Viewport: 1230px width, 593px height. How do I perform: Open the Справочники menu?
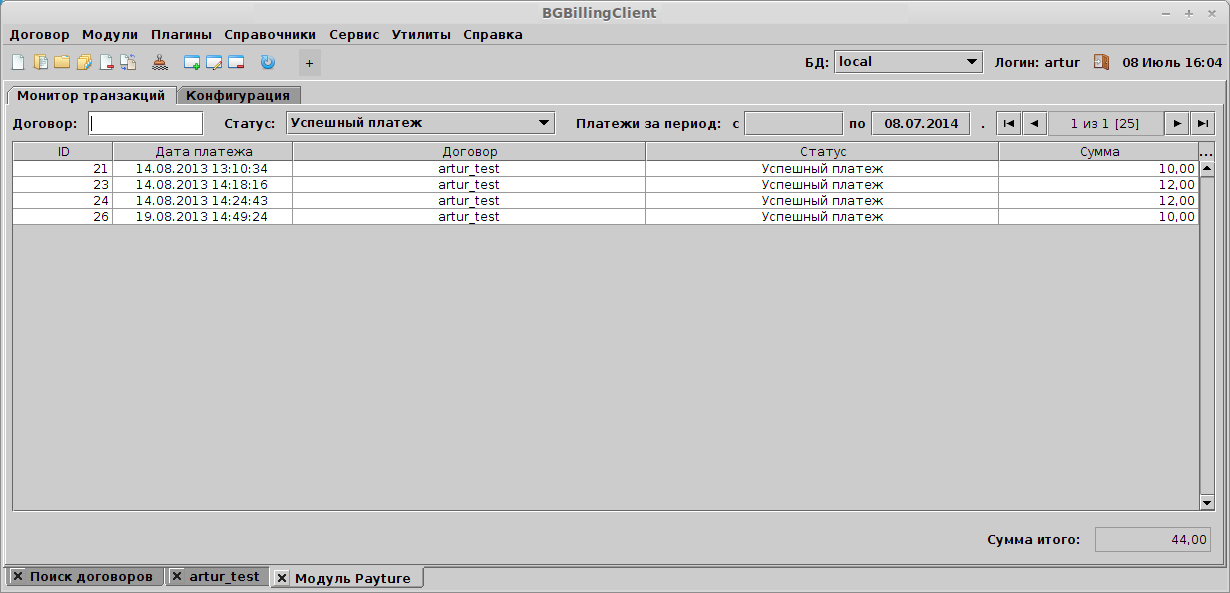270,33
